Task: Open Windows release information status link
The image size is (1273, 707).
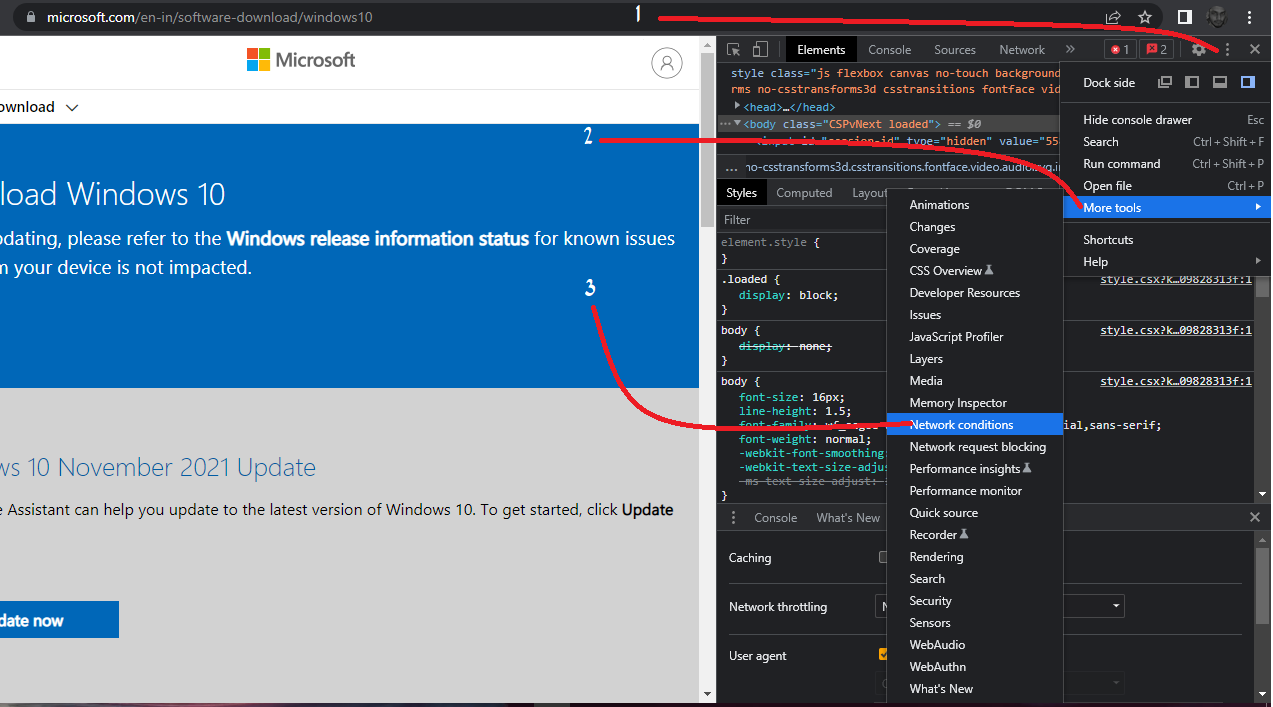Action: click(x=377, y=239)
